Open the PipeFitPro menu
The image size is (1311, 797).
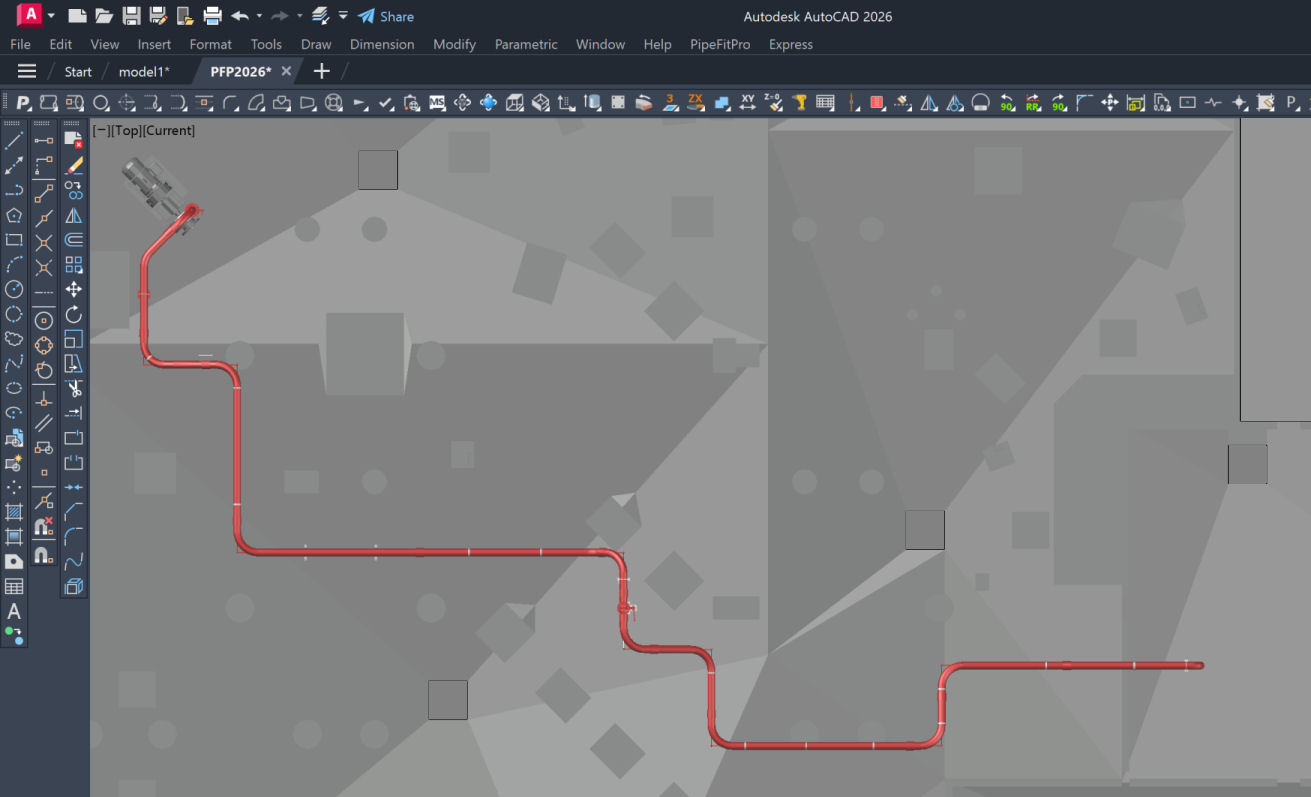719,44
